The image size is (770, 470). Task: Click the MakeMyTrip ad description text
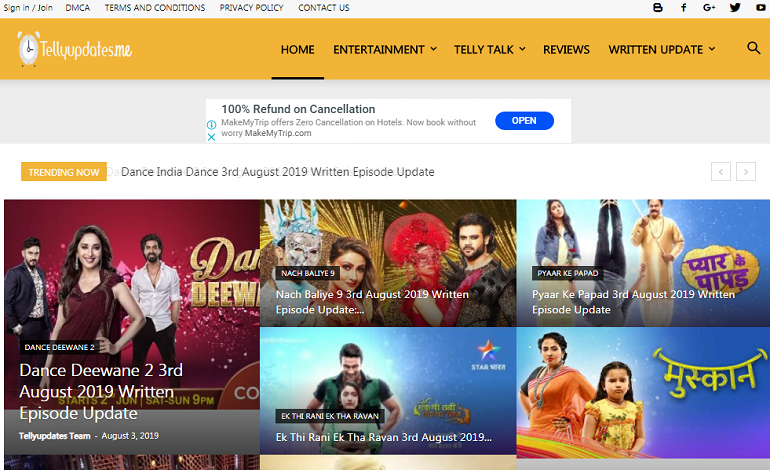point(348,128)
